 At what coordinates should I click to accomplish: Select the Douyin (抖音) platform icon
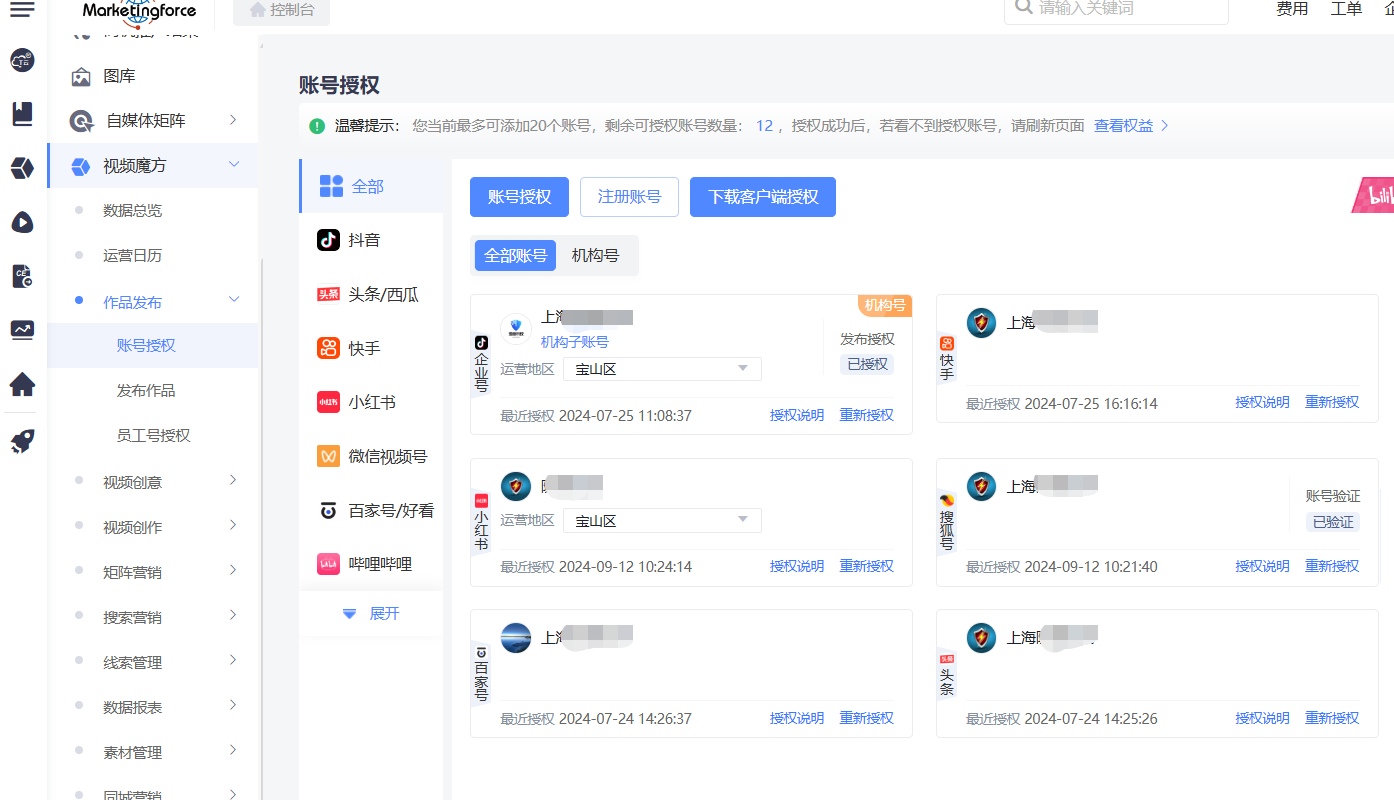point(328,240)
